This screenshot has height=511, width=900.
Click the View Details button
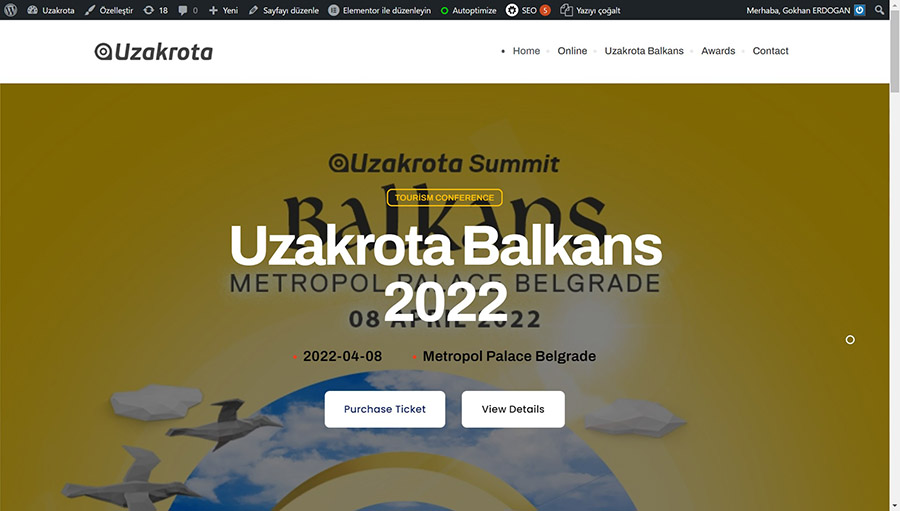click(x=513, y=409)
